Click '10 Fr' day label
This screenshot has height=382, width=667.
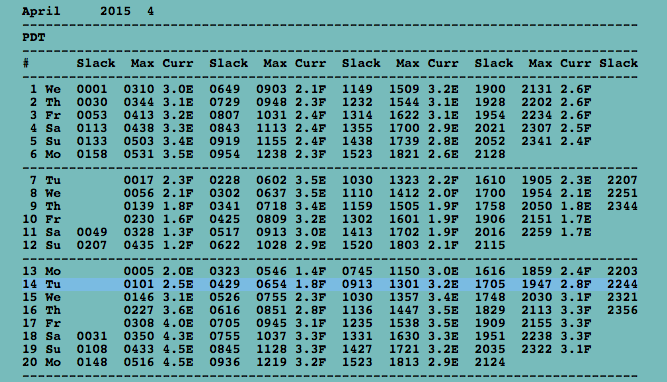tap(41, 220)
